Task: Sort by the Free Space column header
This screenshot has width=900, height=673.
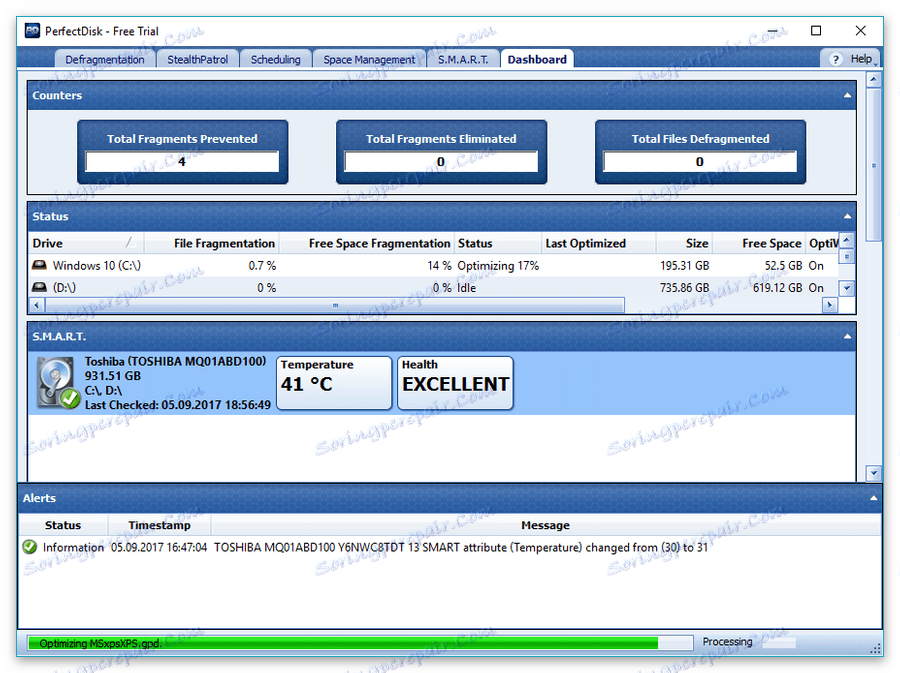Action: point(759,243)
